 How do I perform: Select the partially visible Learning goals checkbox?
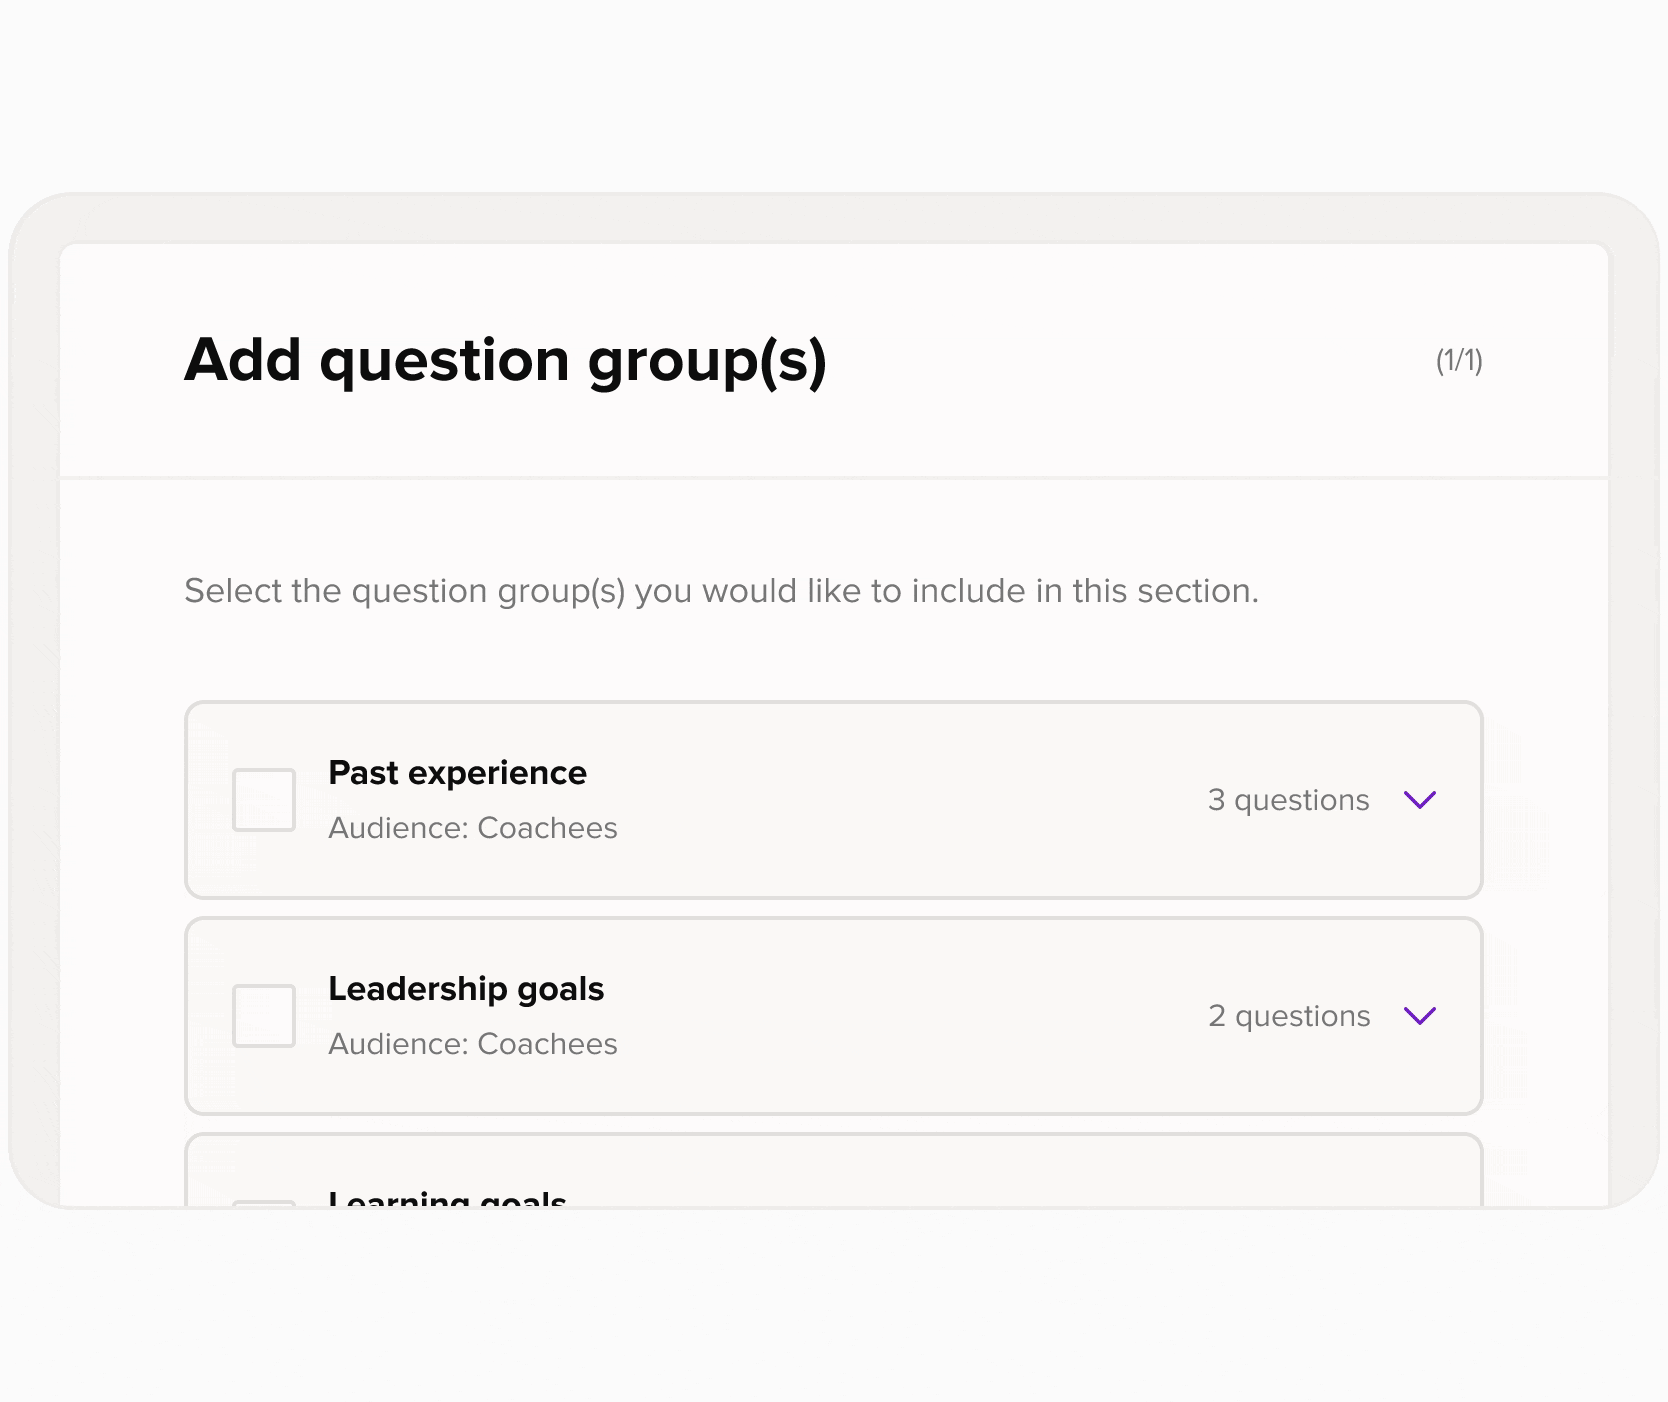(x=264, y=1203)
